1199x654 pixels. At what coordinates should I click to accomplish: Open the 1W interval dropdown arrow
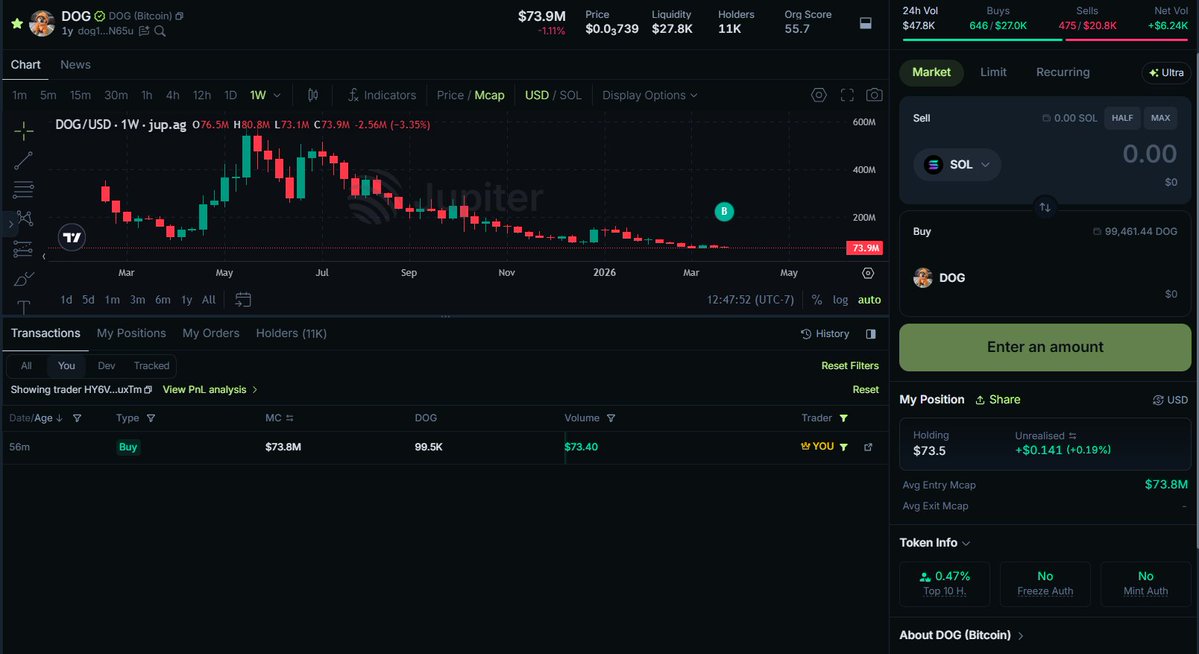[x=277, y=96]
